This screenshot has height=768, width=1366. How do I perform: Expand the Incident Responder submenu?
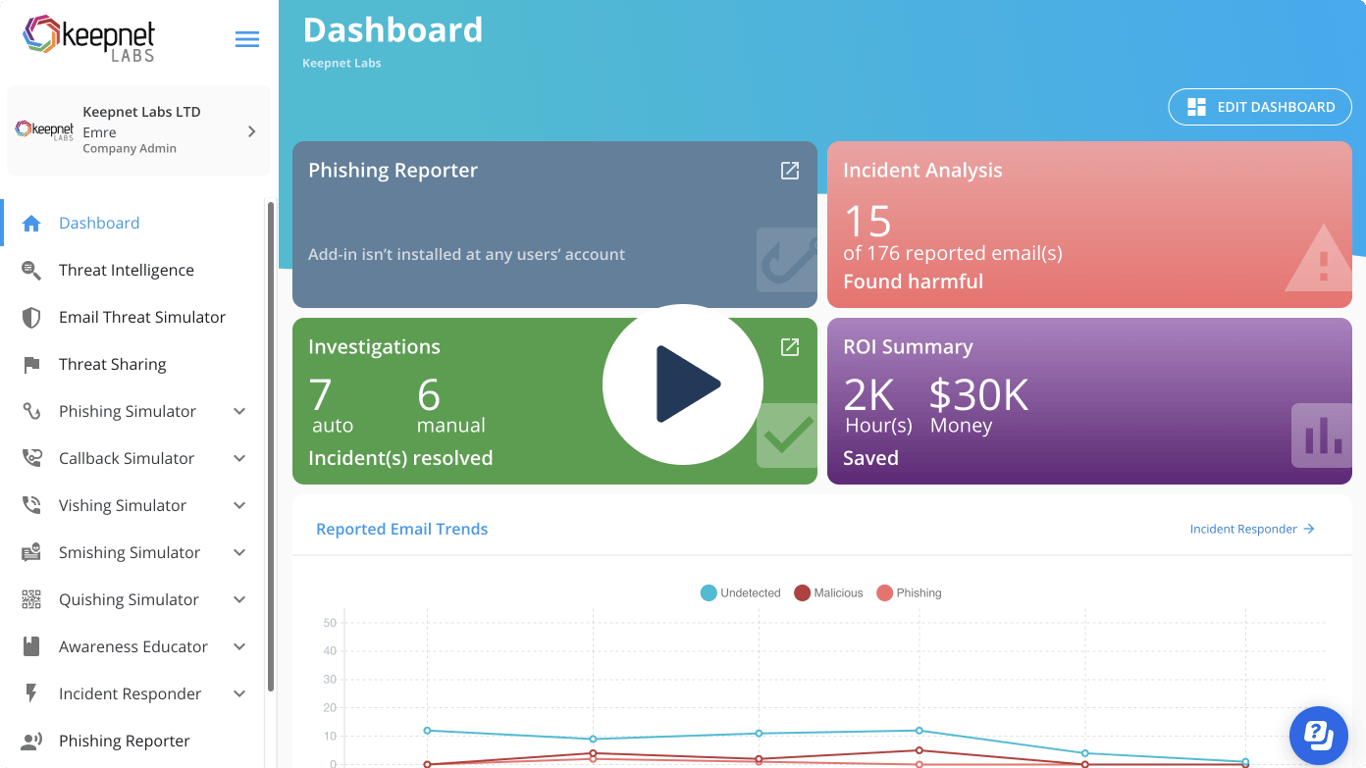(x=239, y=693)
